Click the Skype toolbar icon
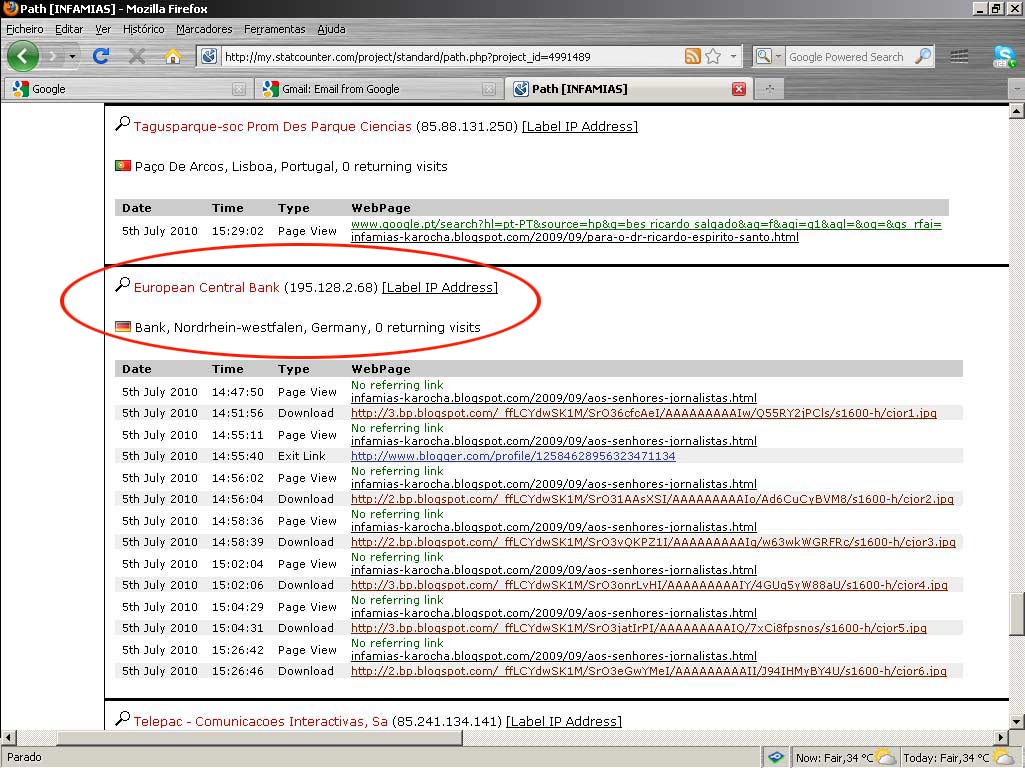 click(x=1004, y=57)
